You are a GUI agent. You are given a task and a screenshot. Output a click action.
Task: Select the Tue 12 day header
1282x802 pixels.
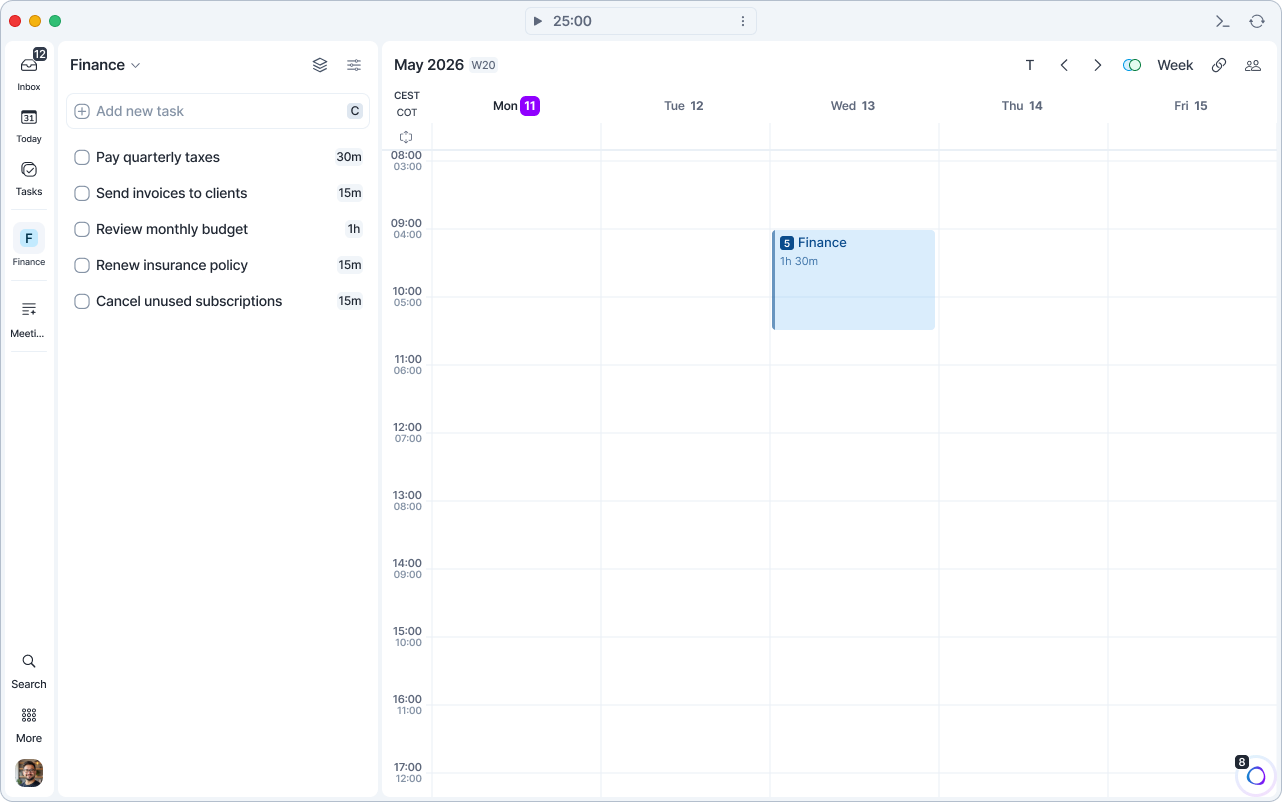(684, 106)
